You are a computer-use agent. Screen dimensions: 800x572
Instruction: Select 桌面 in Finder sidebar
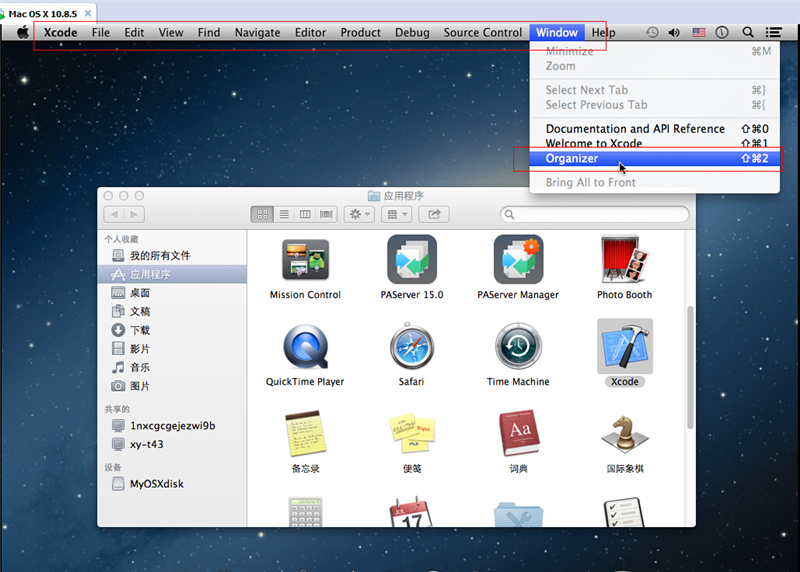pyautogui.click(x=172, y=293)
